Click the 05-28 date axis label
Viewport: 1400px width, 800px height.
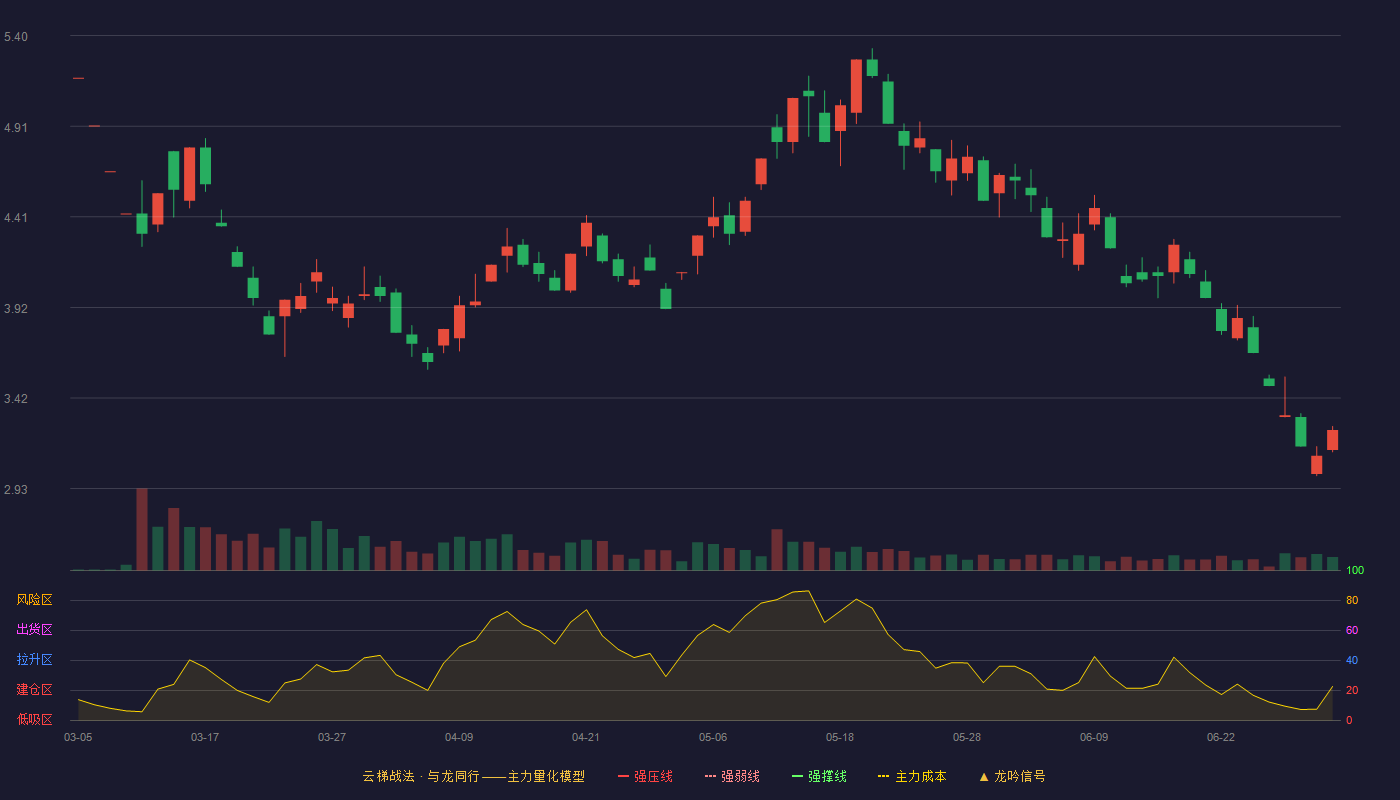coord(967,737)
